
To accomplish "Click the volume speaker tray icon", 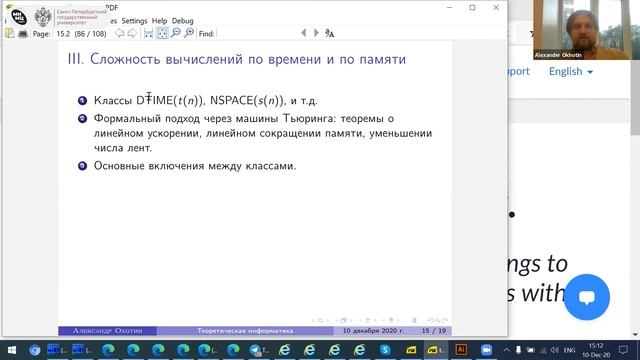I will [555, 350].
